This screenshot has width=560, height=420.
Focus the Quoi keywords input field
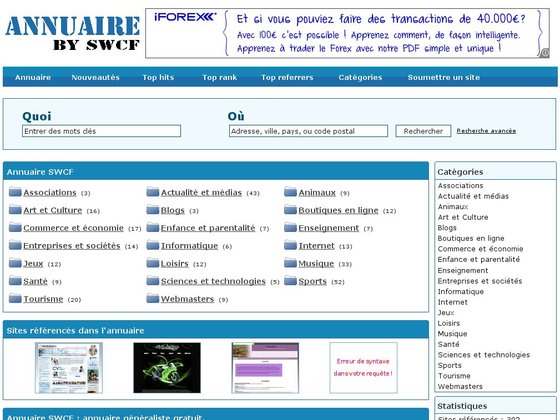click(x=101, y=131)
